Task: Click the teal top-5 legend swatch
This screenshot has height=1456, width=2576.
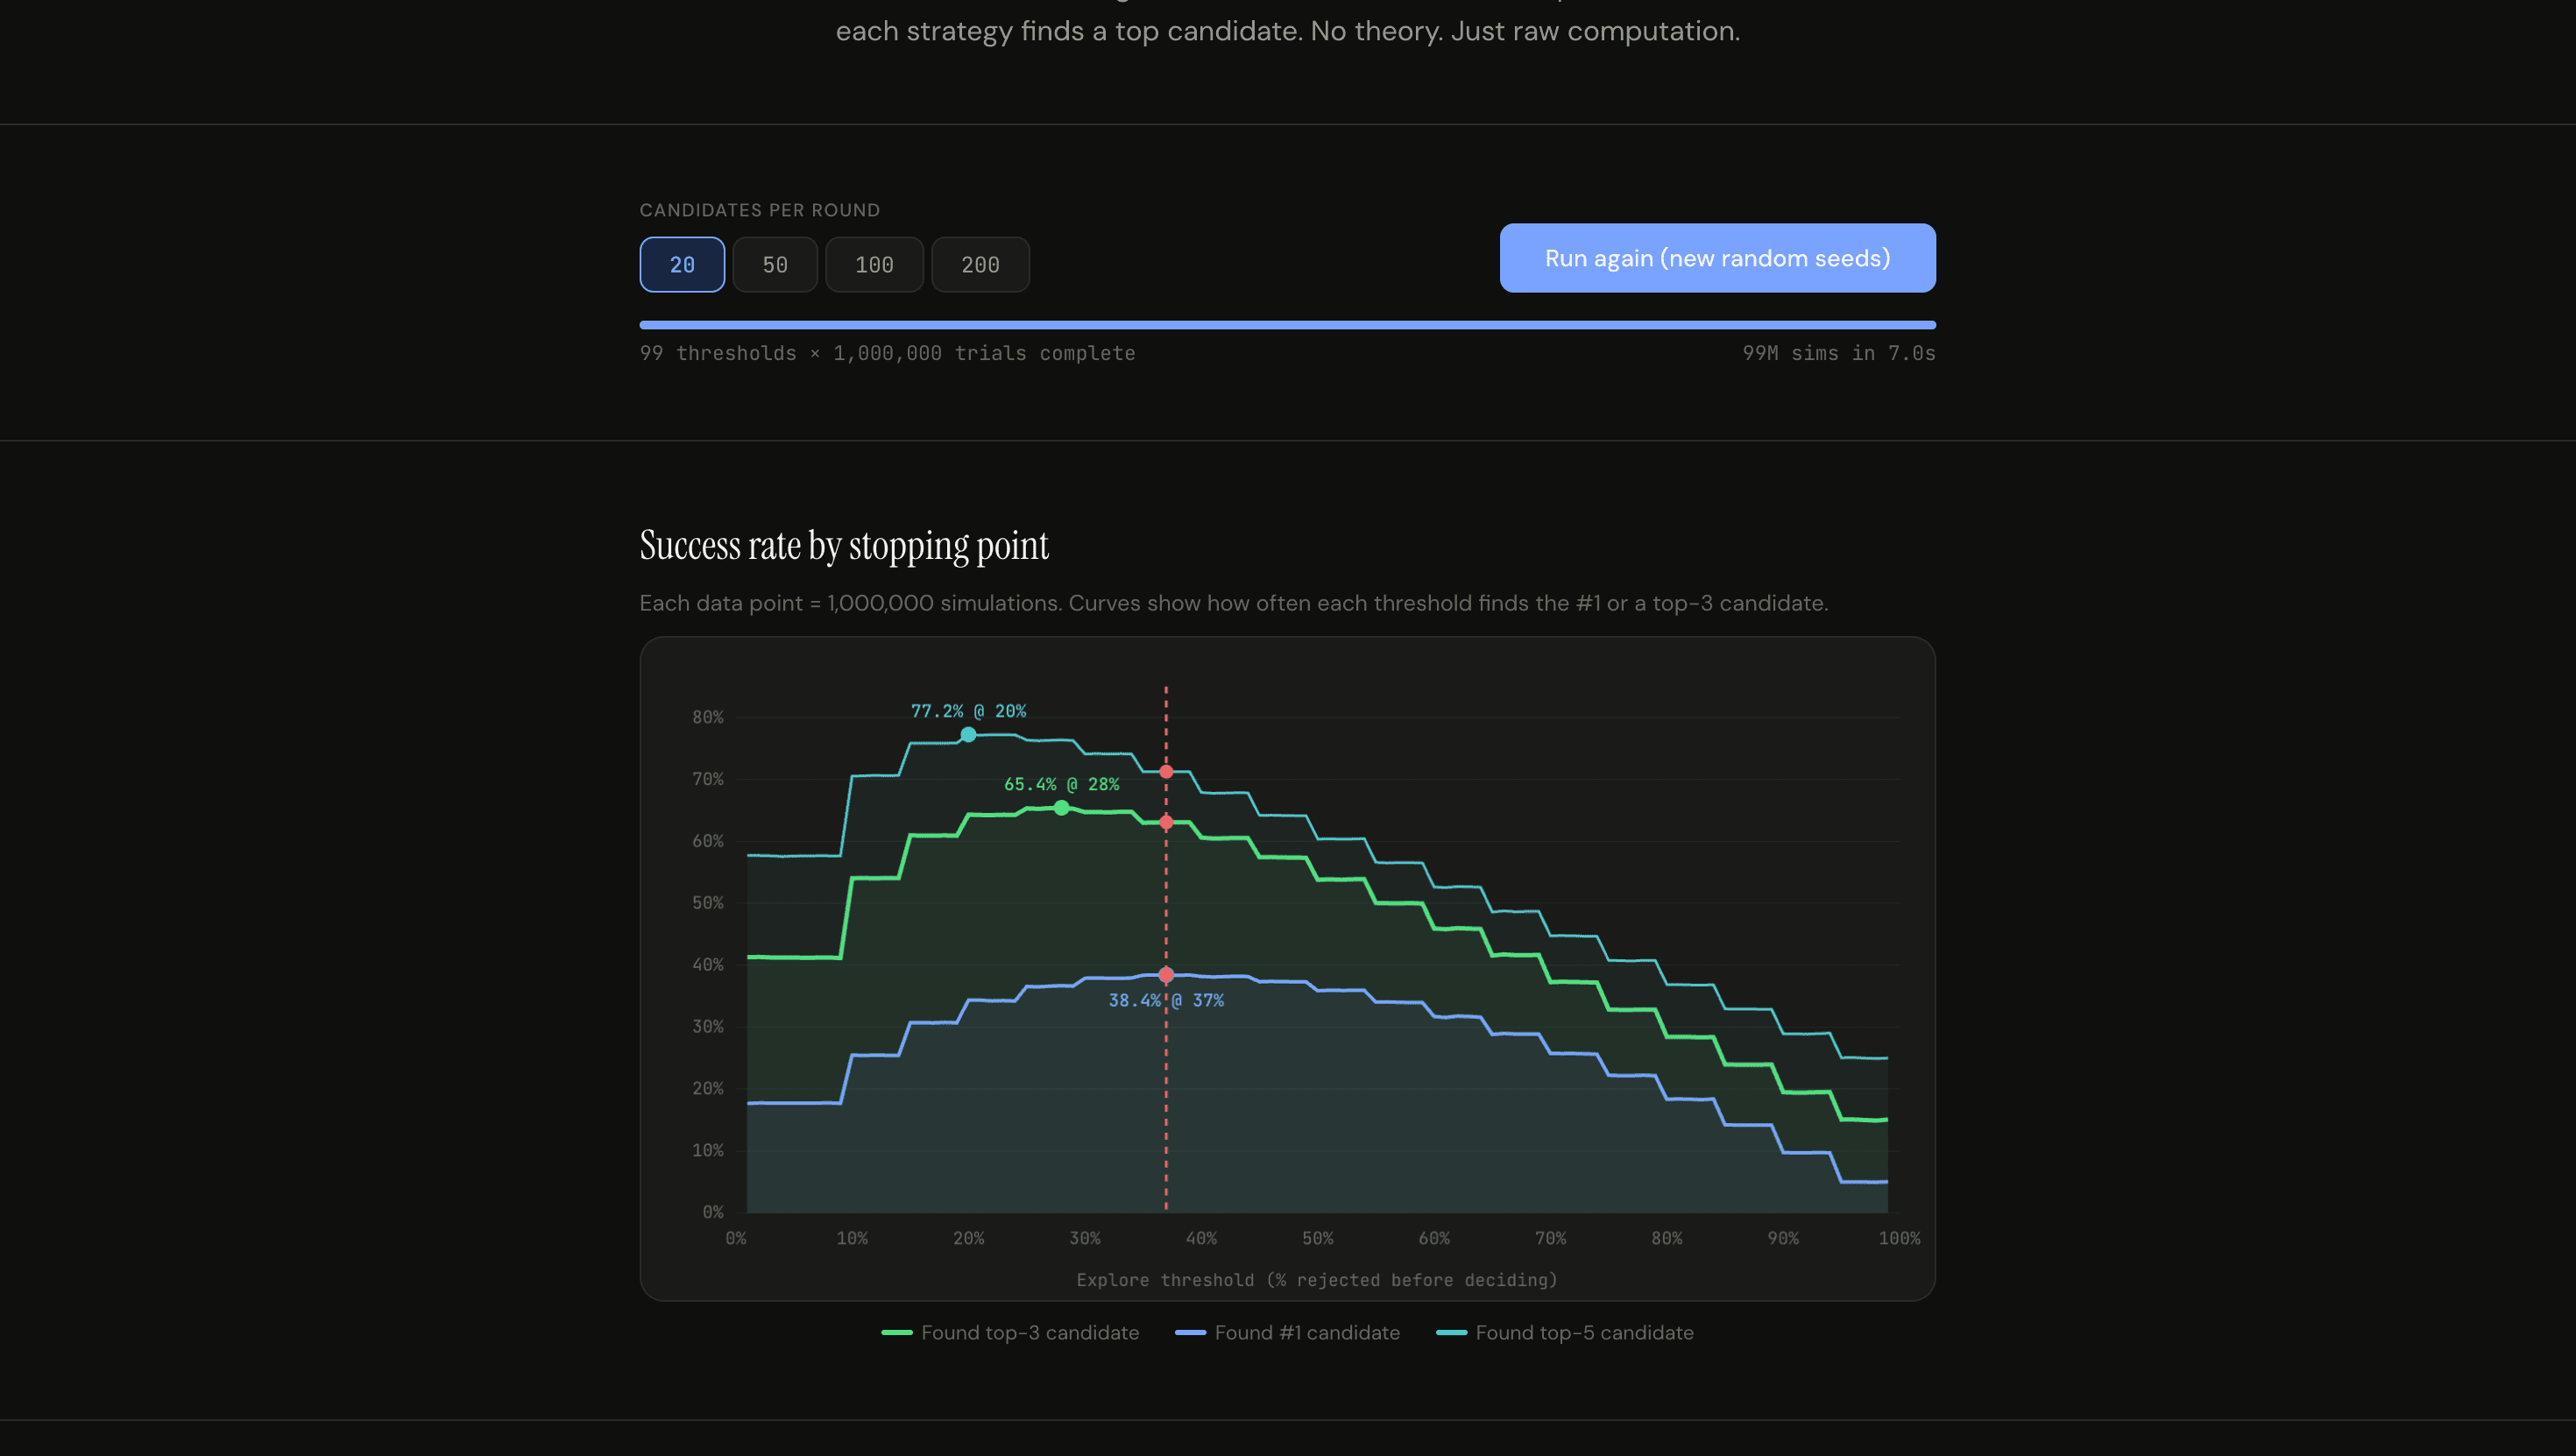Action: click(x=1451, y=1333)
